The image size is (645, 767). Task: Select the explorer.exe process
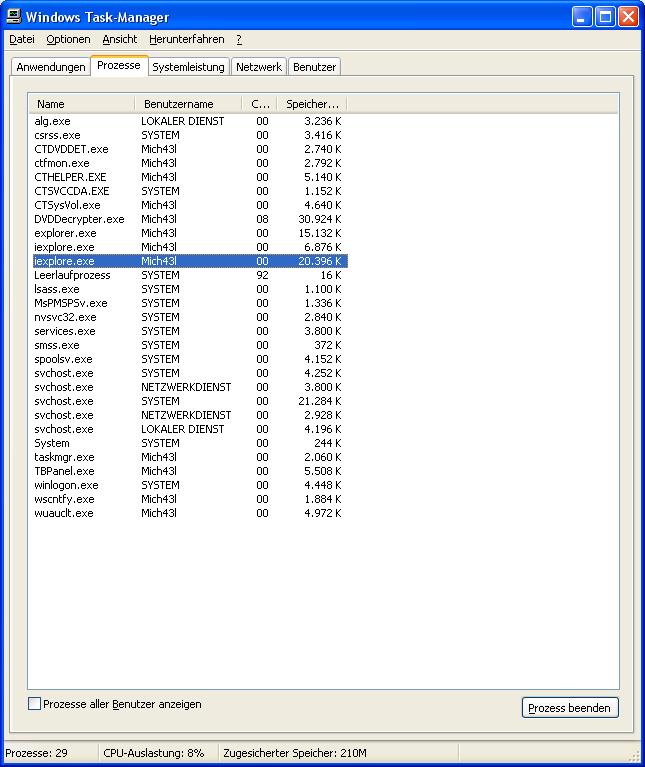tap(190, 233)
